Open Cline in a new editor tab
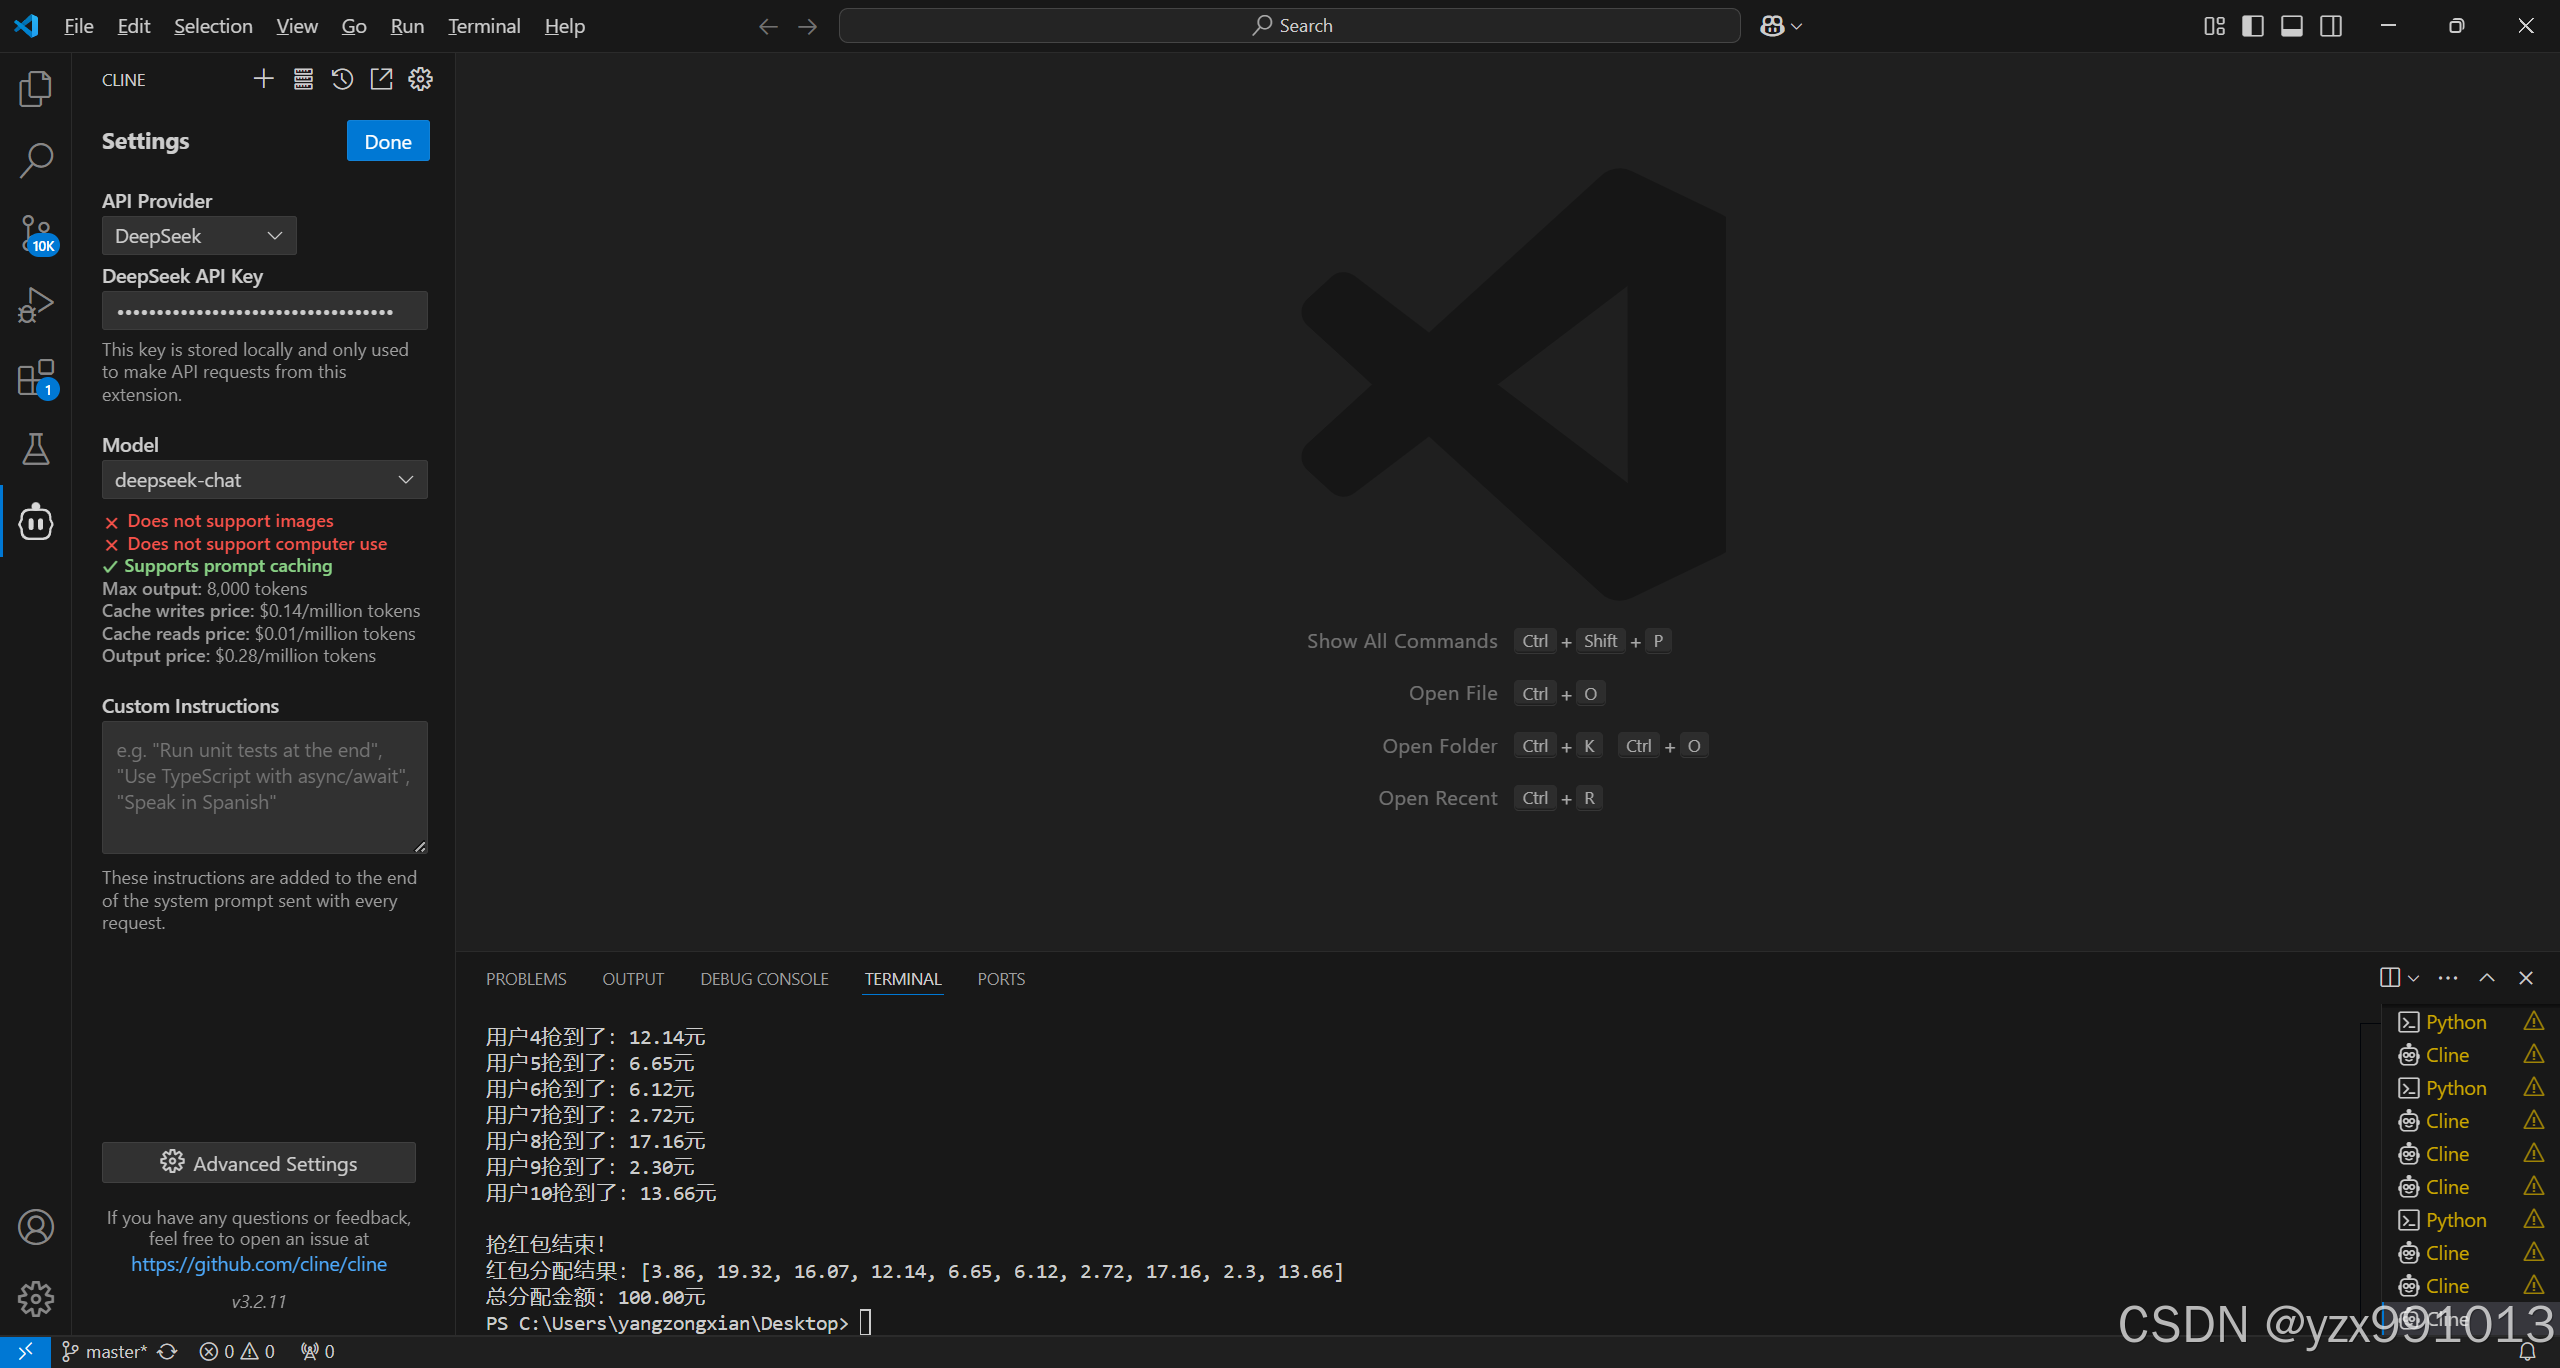This screenshot has height=1368, width=2560. [381, 79]
